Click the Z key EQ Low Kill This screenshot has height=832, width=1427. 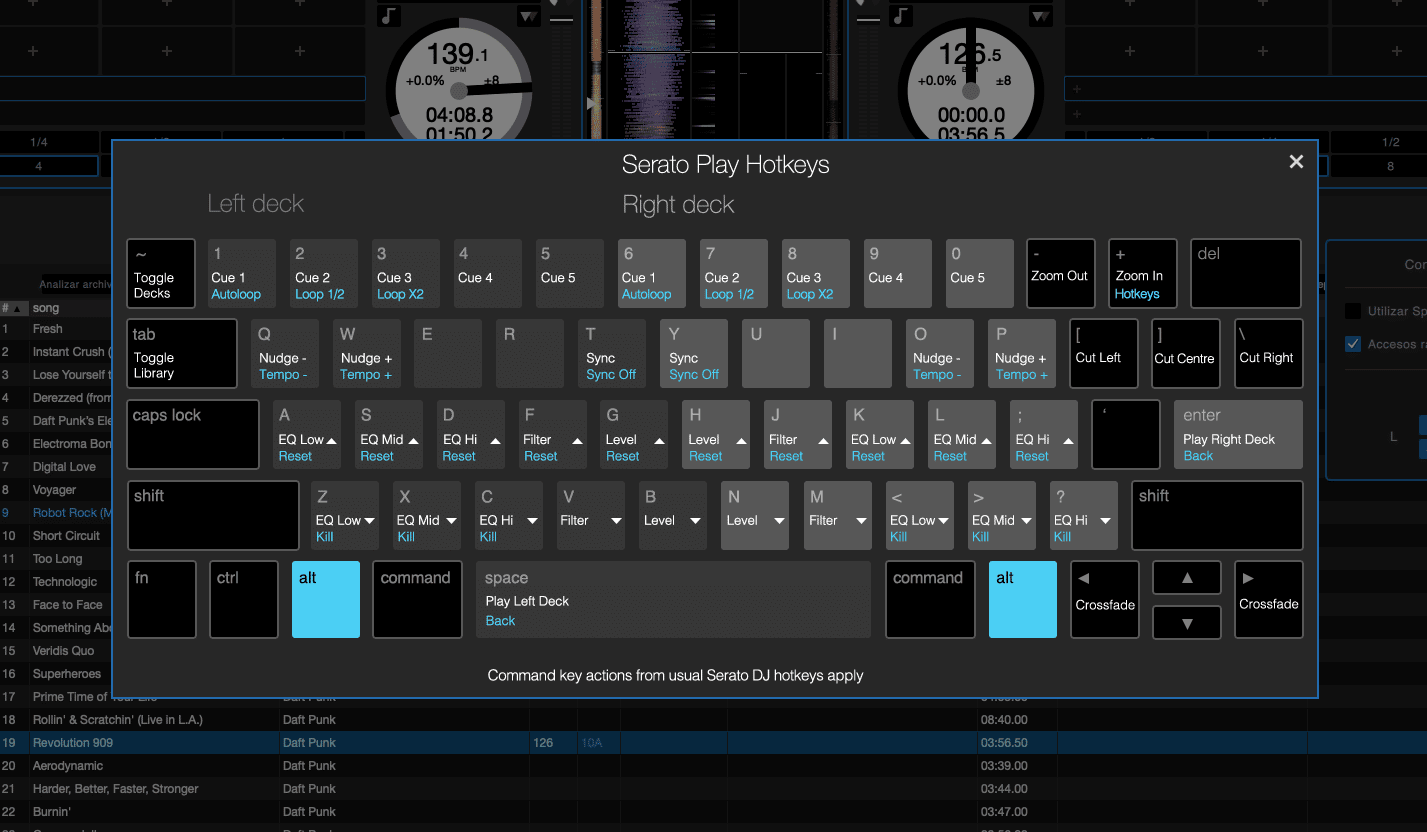pyautogui.click(x=345, y=515)
